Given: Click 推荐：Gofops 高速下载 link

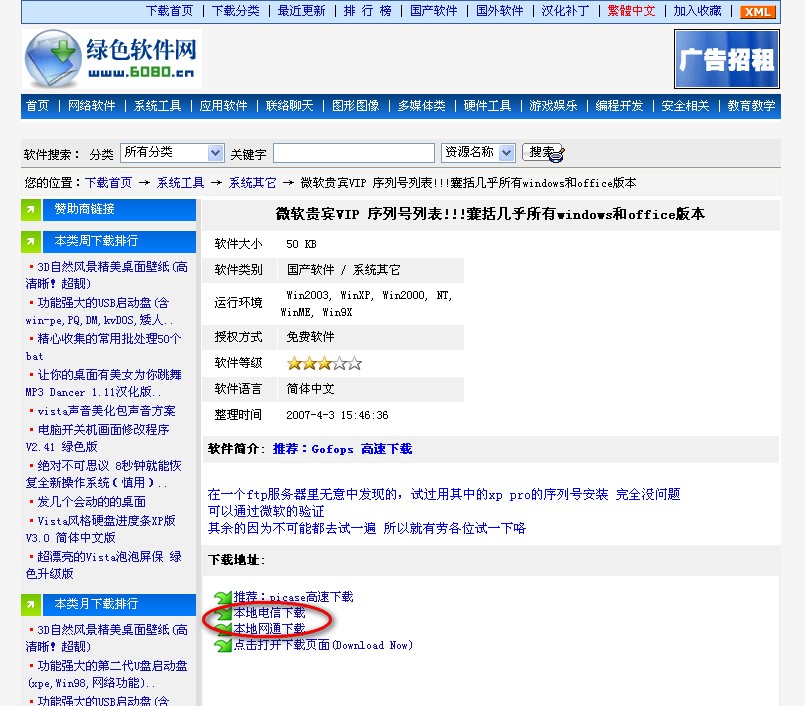Looking at the screenshot, I should 342,449.
